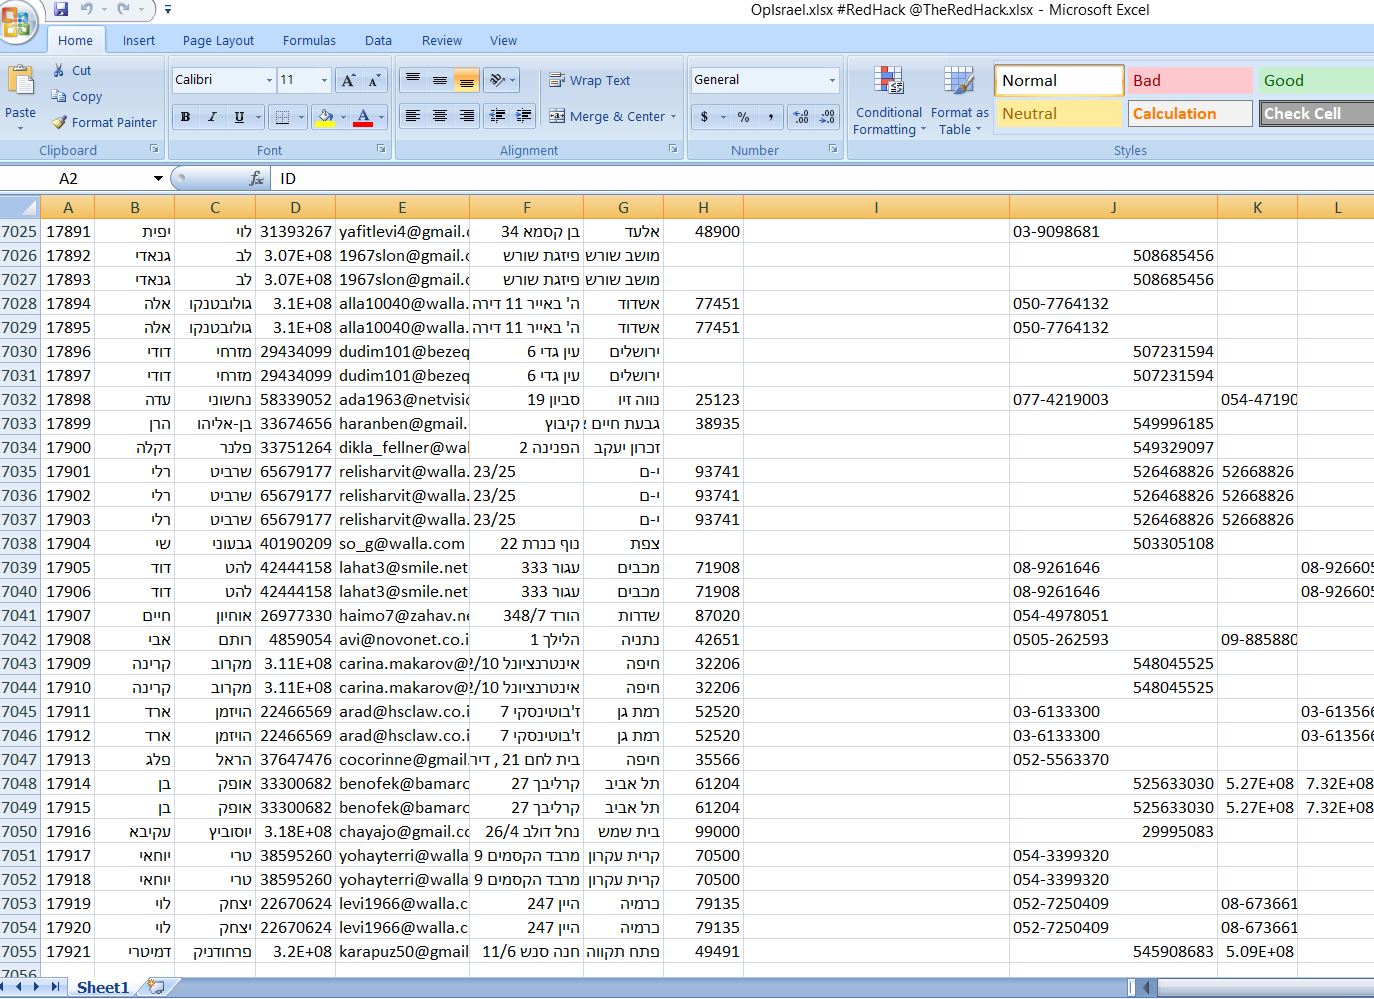The width and height of the screenshot is (1374, 999).
Task: Open the Formulas ribbon tab
Action: 309,40
